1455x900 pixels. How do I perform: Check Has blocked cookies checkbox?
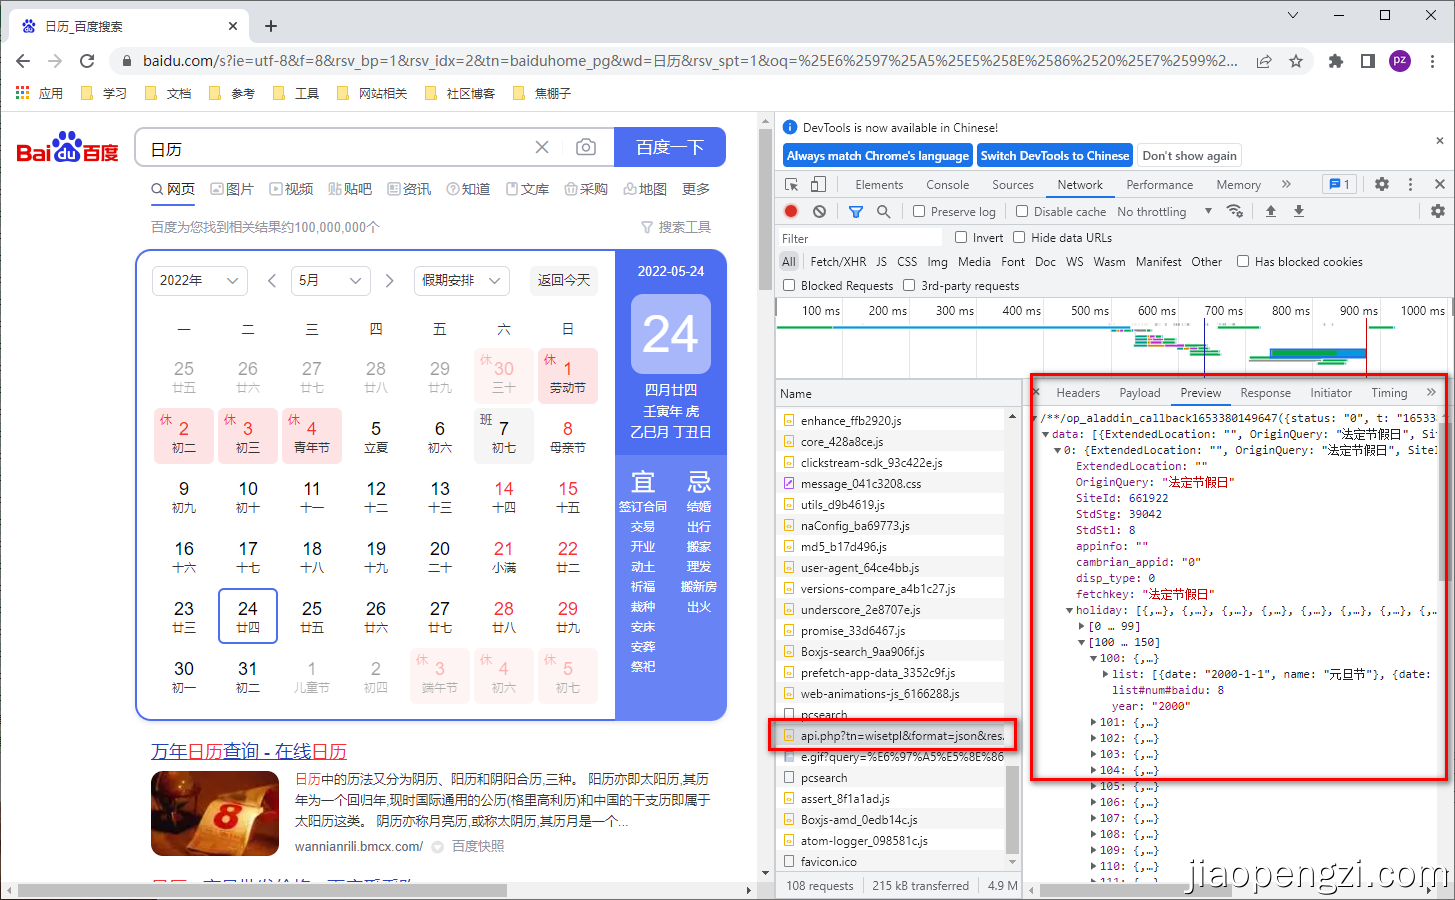1243,261
